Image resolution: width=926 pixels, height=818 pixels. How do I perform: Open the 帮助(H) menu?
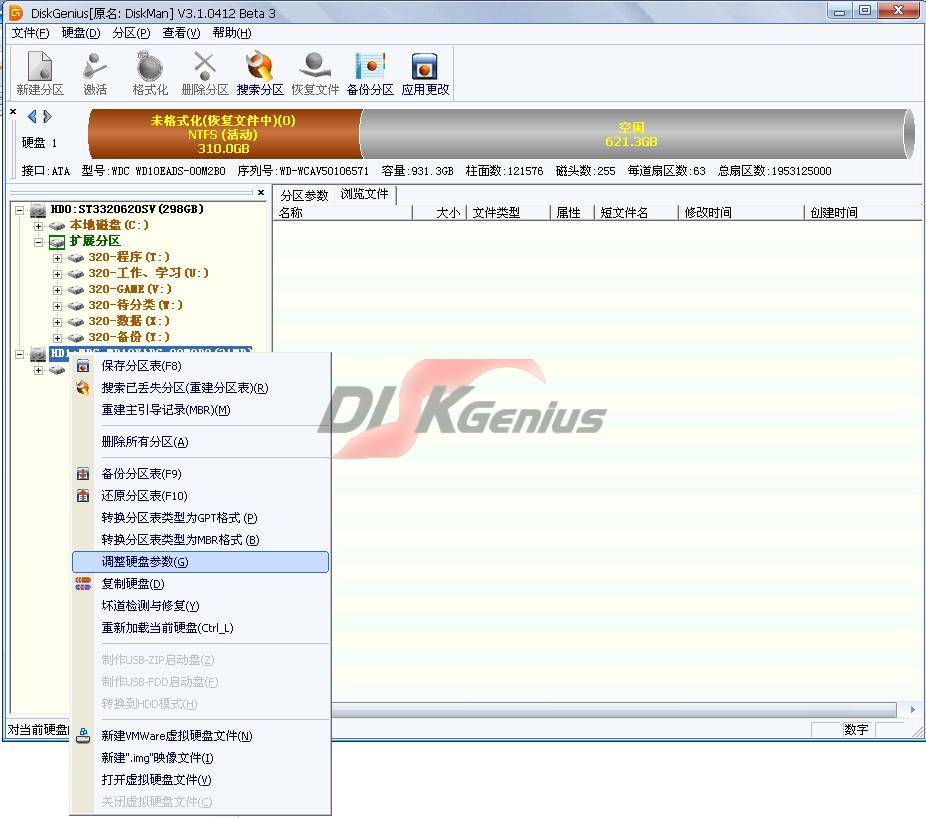pyautogui.click(x=232, y=33)
